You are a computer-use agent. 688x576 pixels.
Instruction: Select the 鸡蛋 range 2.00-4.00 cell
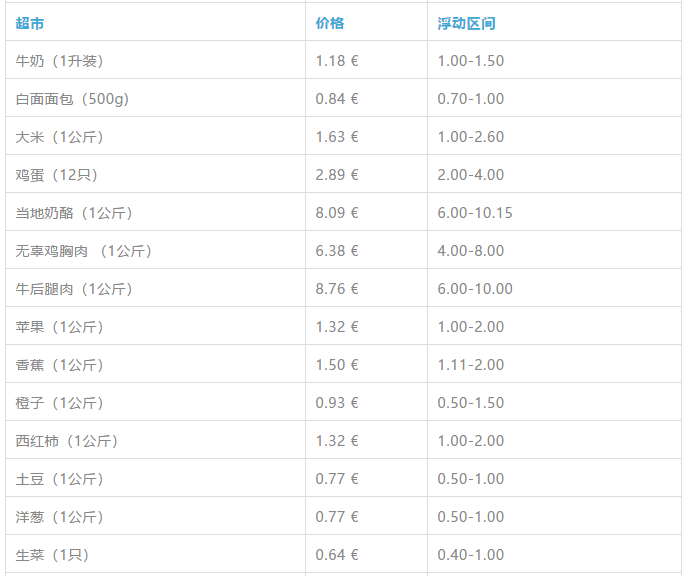click(x=554, y=175)
